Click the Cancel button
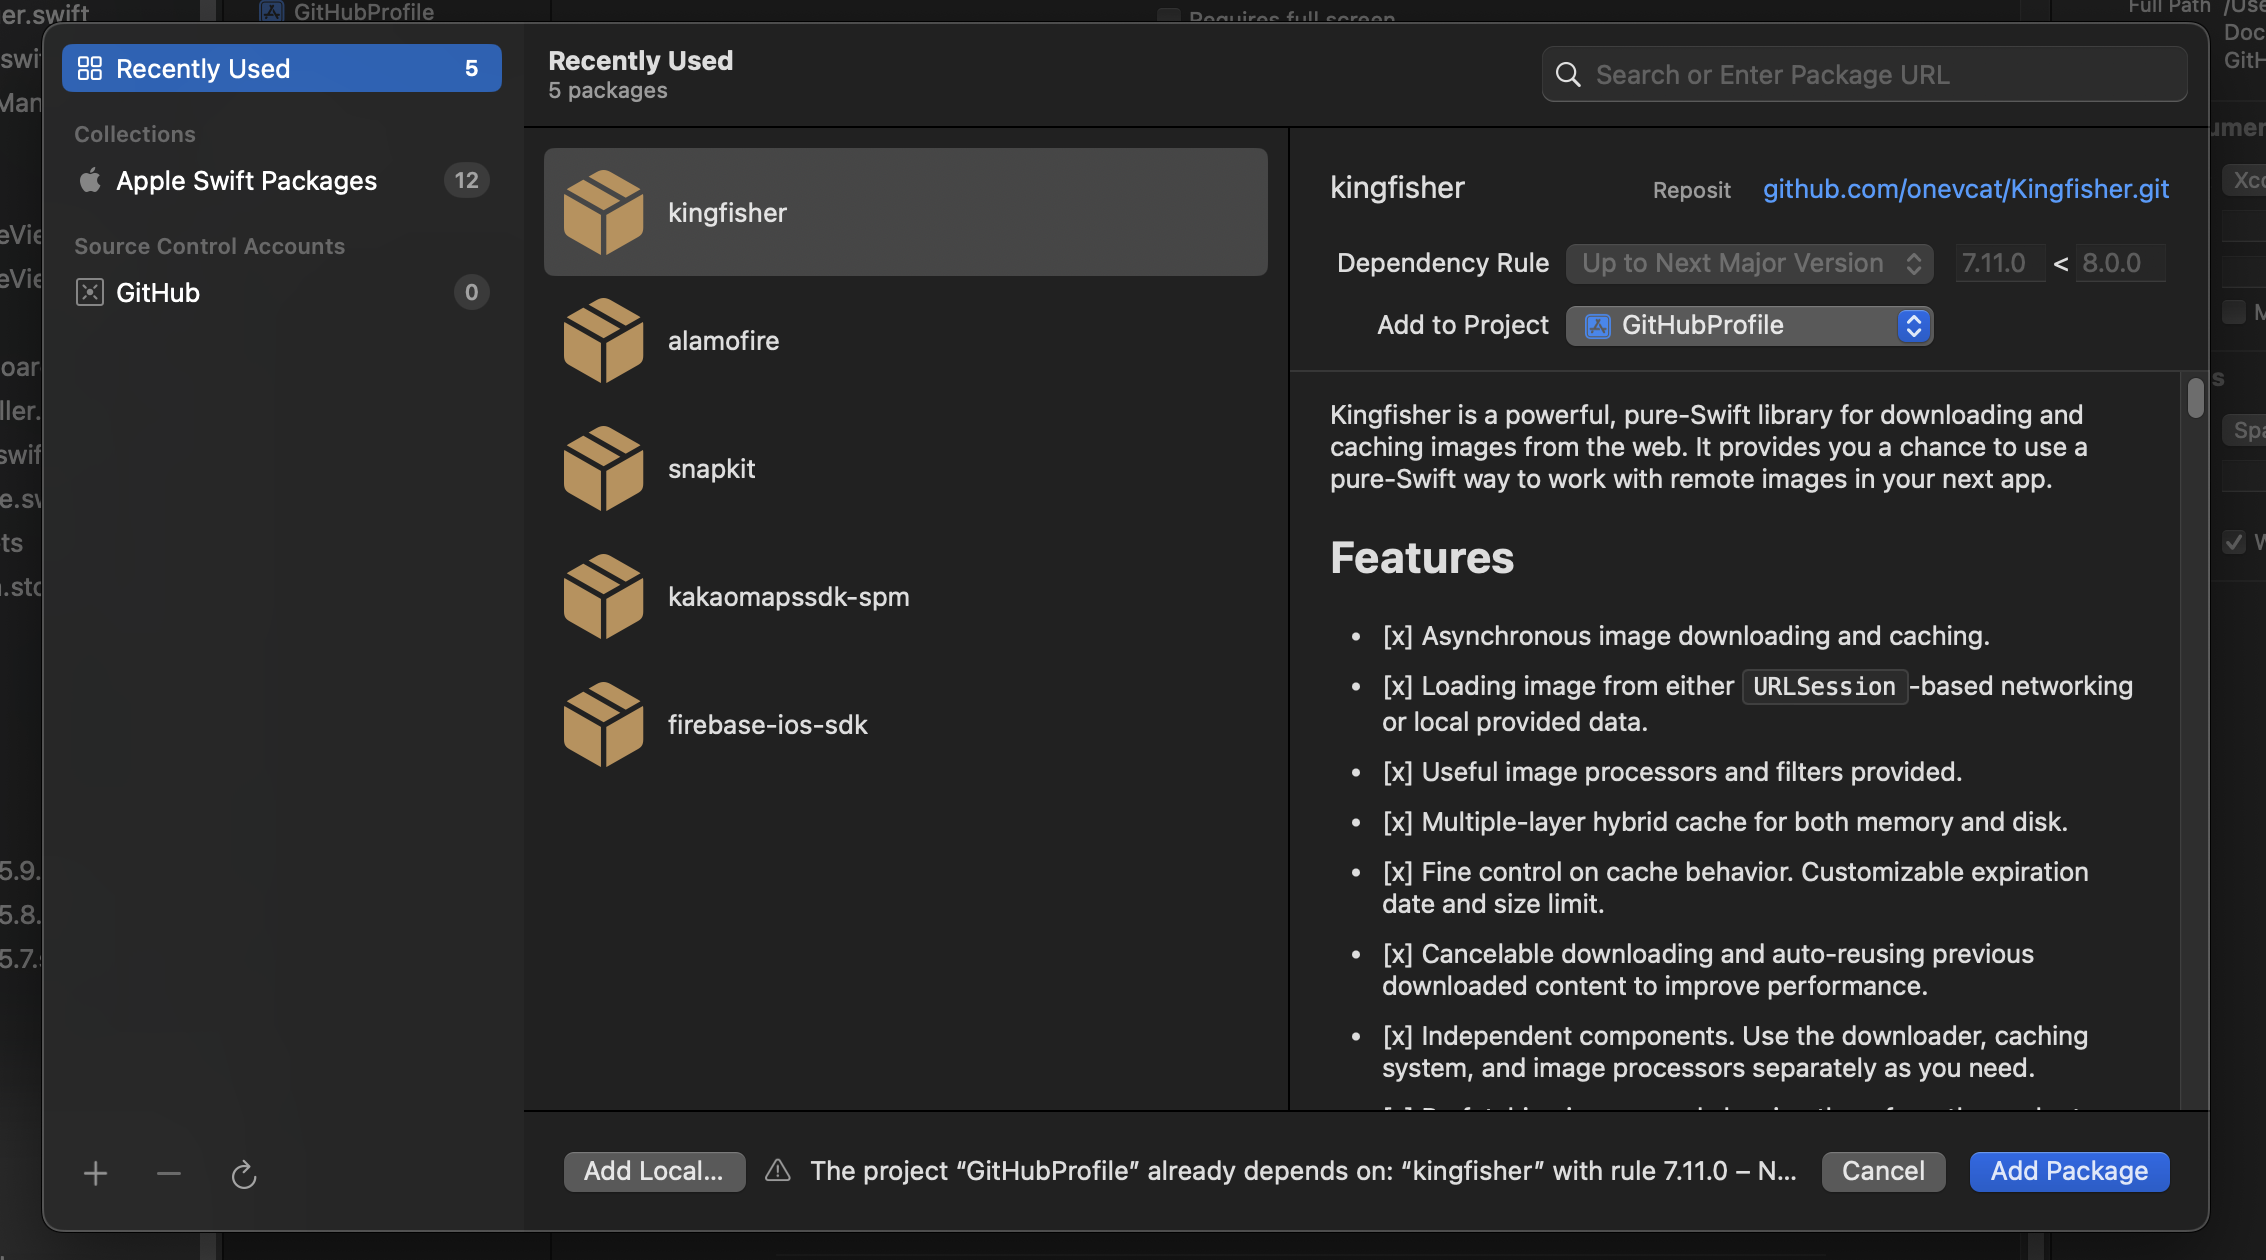The height and width of the screenshot is (1260, 2266). pos(1883,1171)
